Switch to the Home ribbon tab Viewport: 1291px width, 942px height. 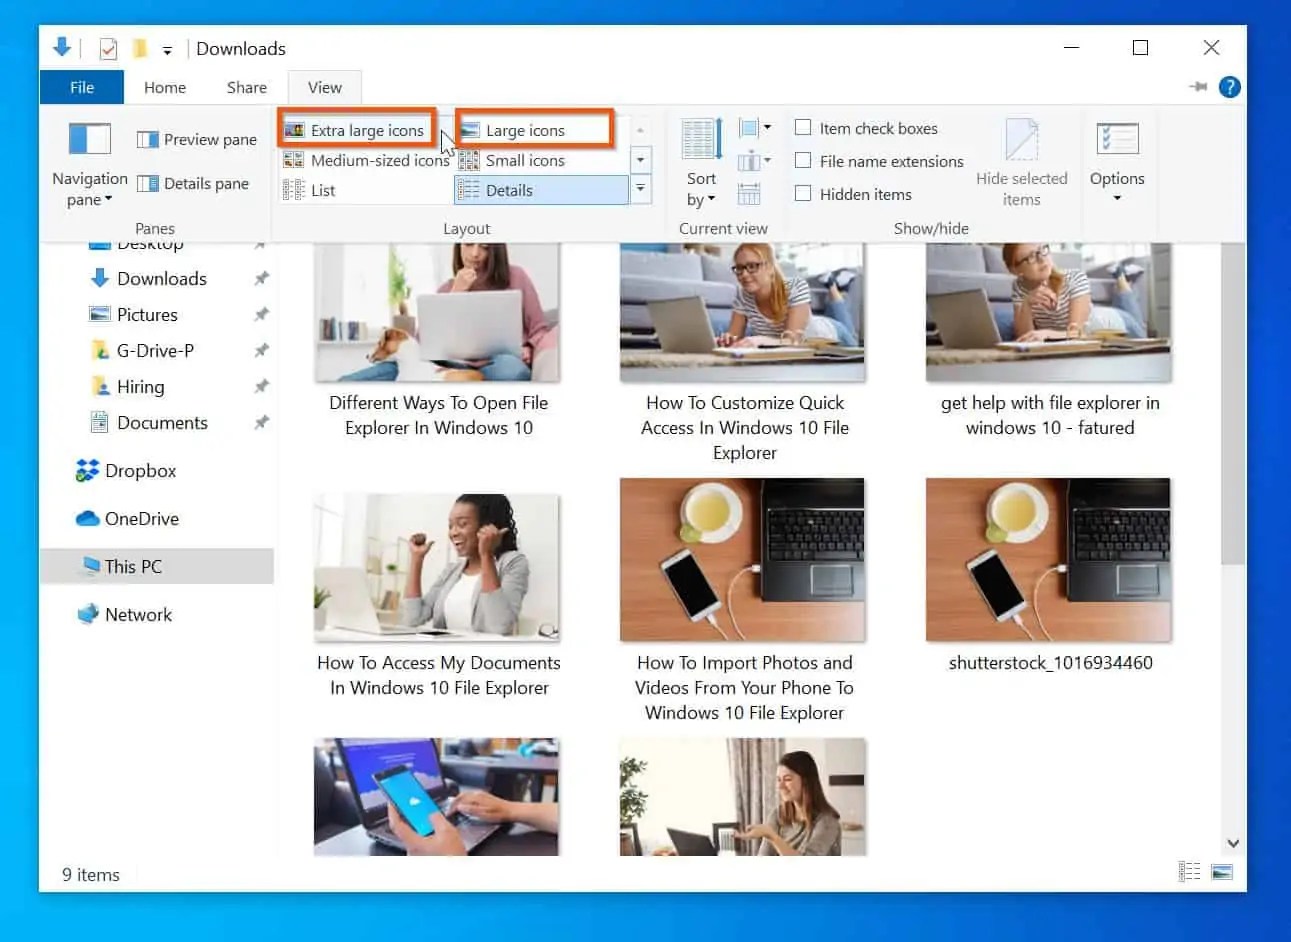[x=164, y=87]
